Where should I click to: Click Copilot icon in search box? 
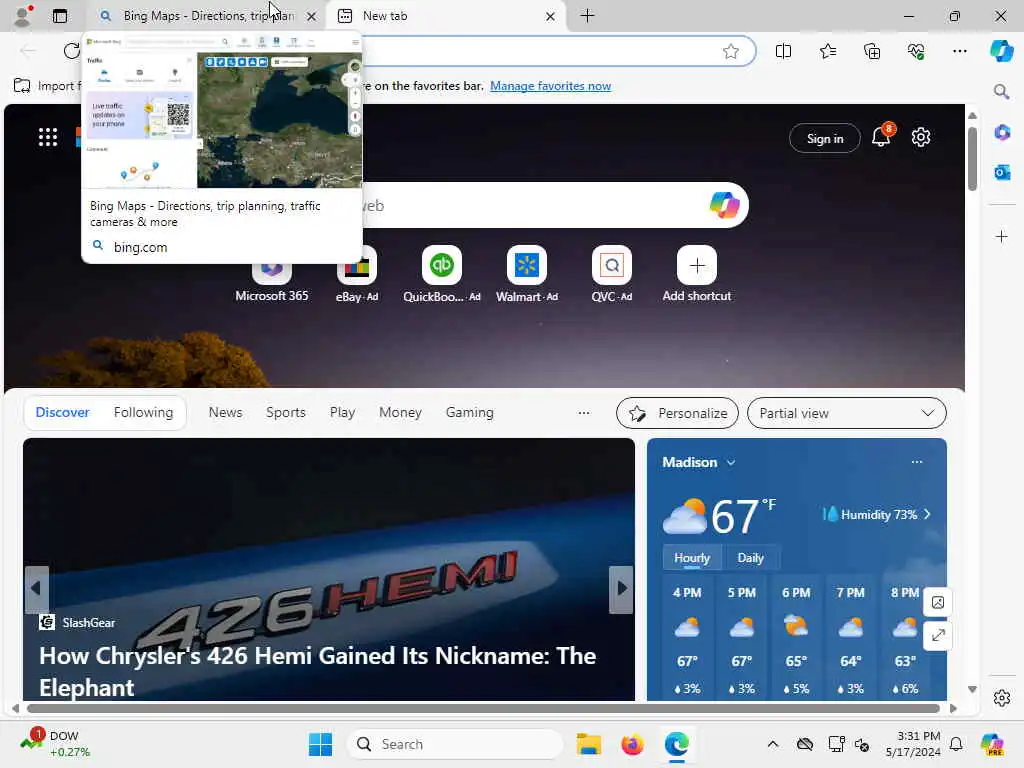coord(724,205)
